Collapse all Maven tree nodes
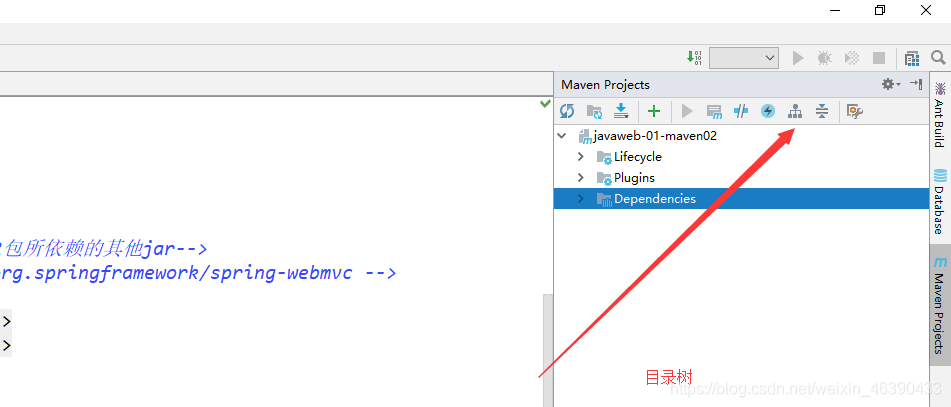The image size is (951, 407). [x=822, y=111]
